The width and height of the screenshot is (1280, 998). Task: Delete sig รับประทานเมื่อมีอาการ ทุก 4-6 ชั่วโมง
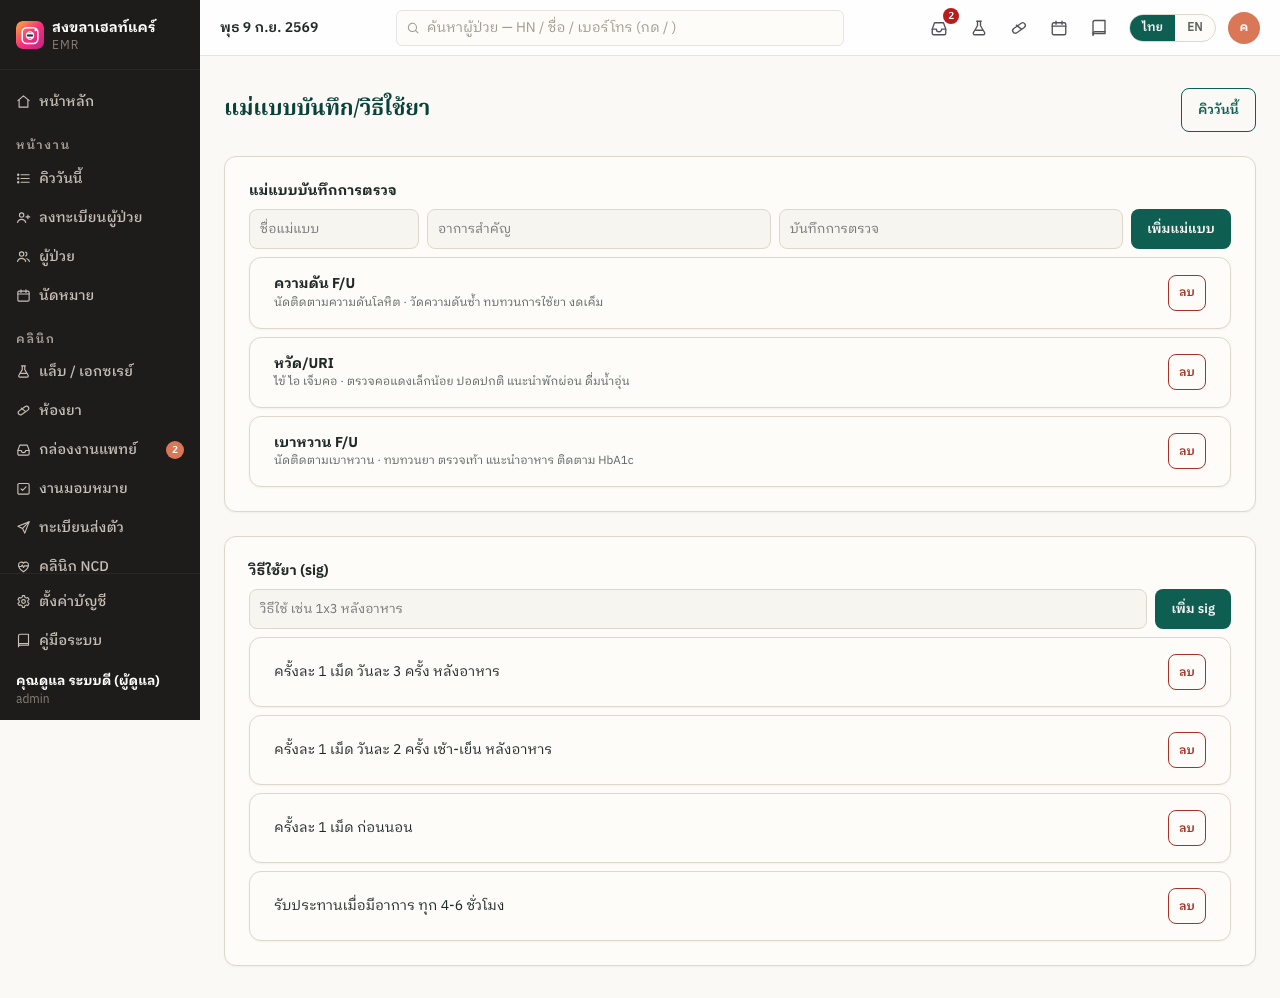click(1187, 906)
